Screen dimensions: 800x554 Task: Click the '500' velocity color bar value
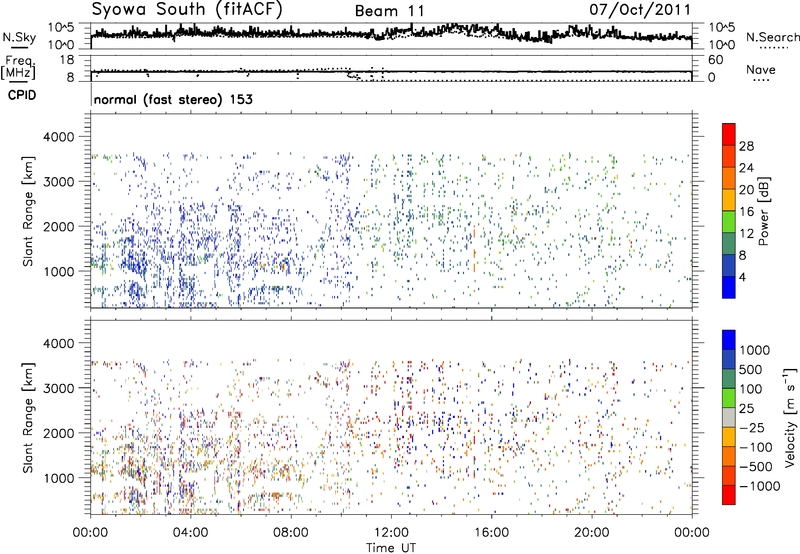coord(752,370)
